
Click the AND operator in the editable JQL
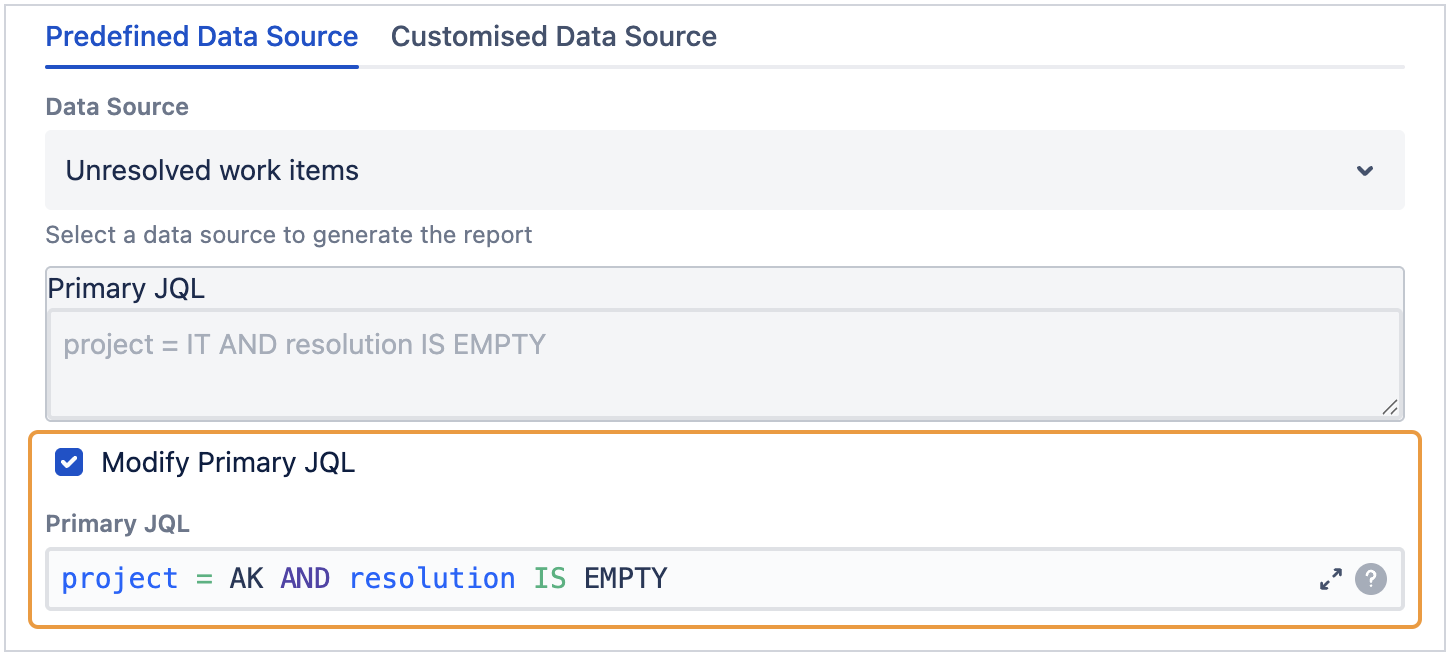305,578
